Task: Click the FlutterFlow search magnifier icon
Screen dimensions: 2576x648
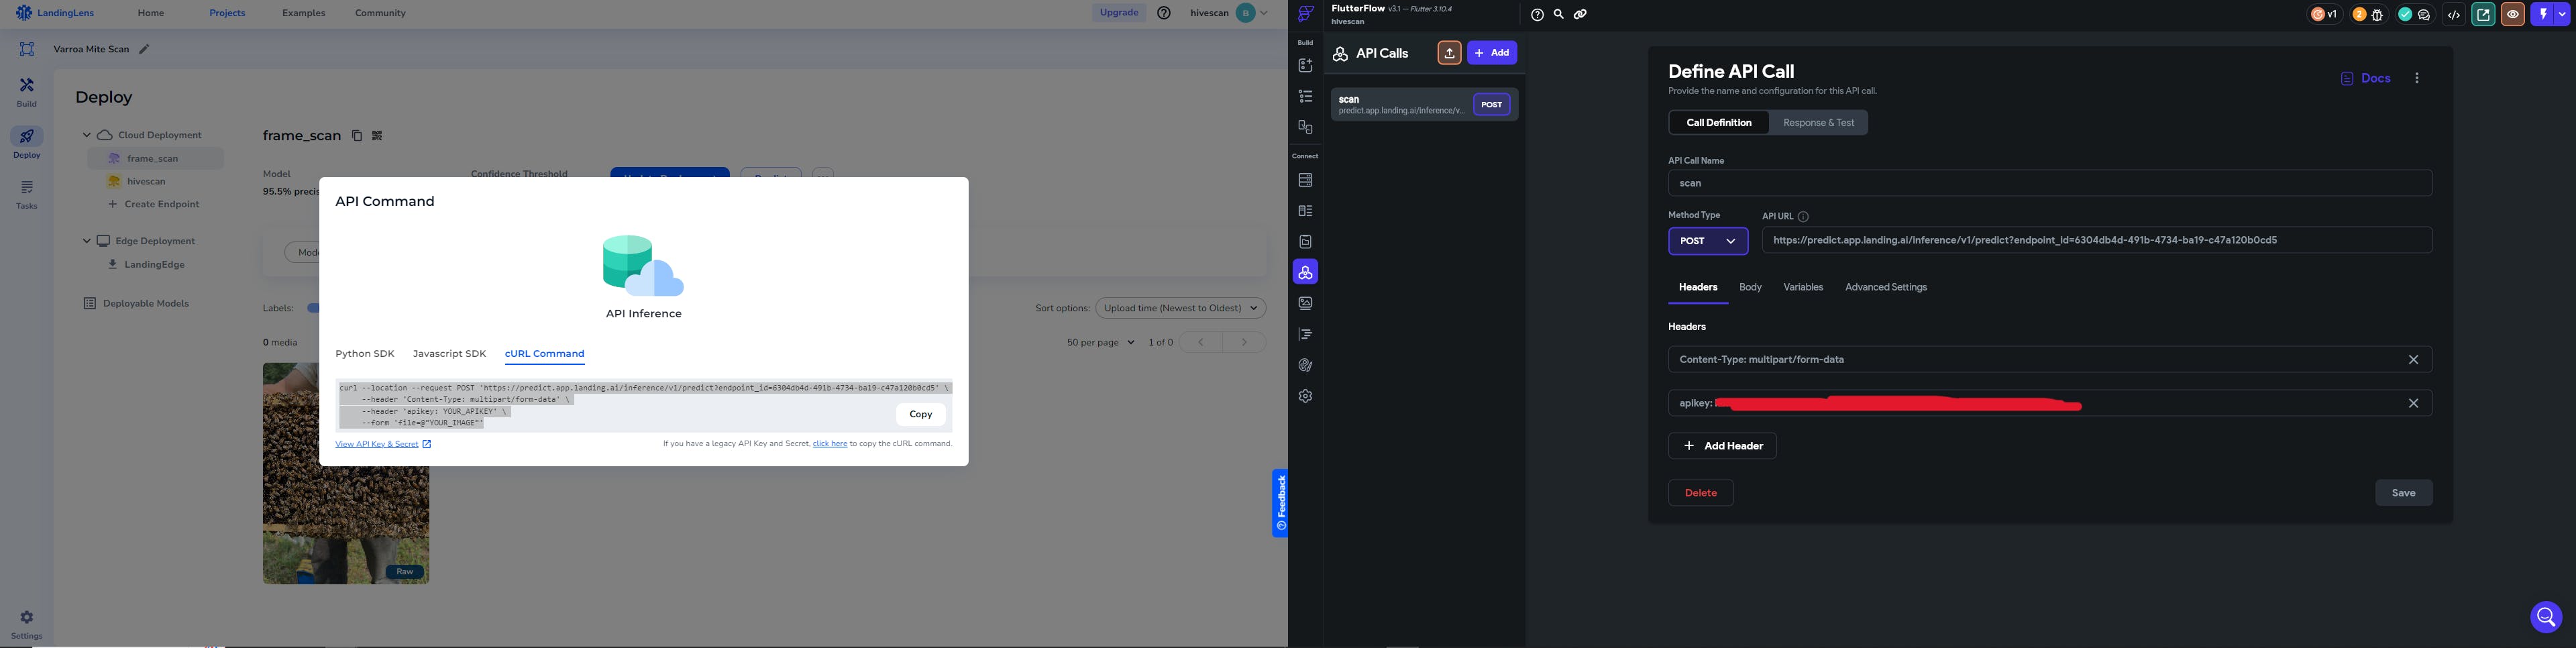Action: (1558, 14)
